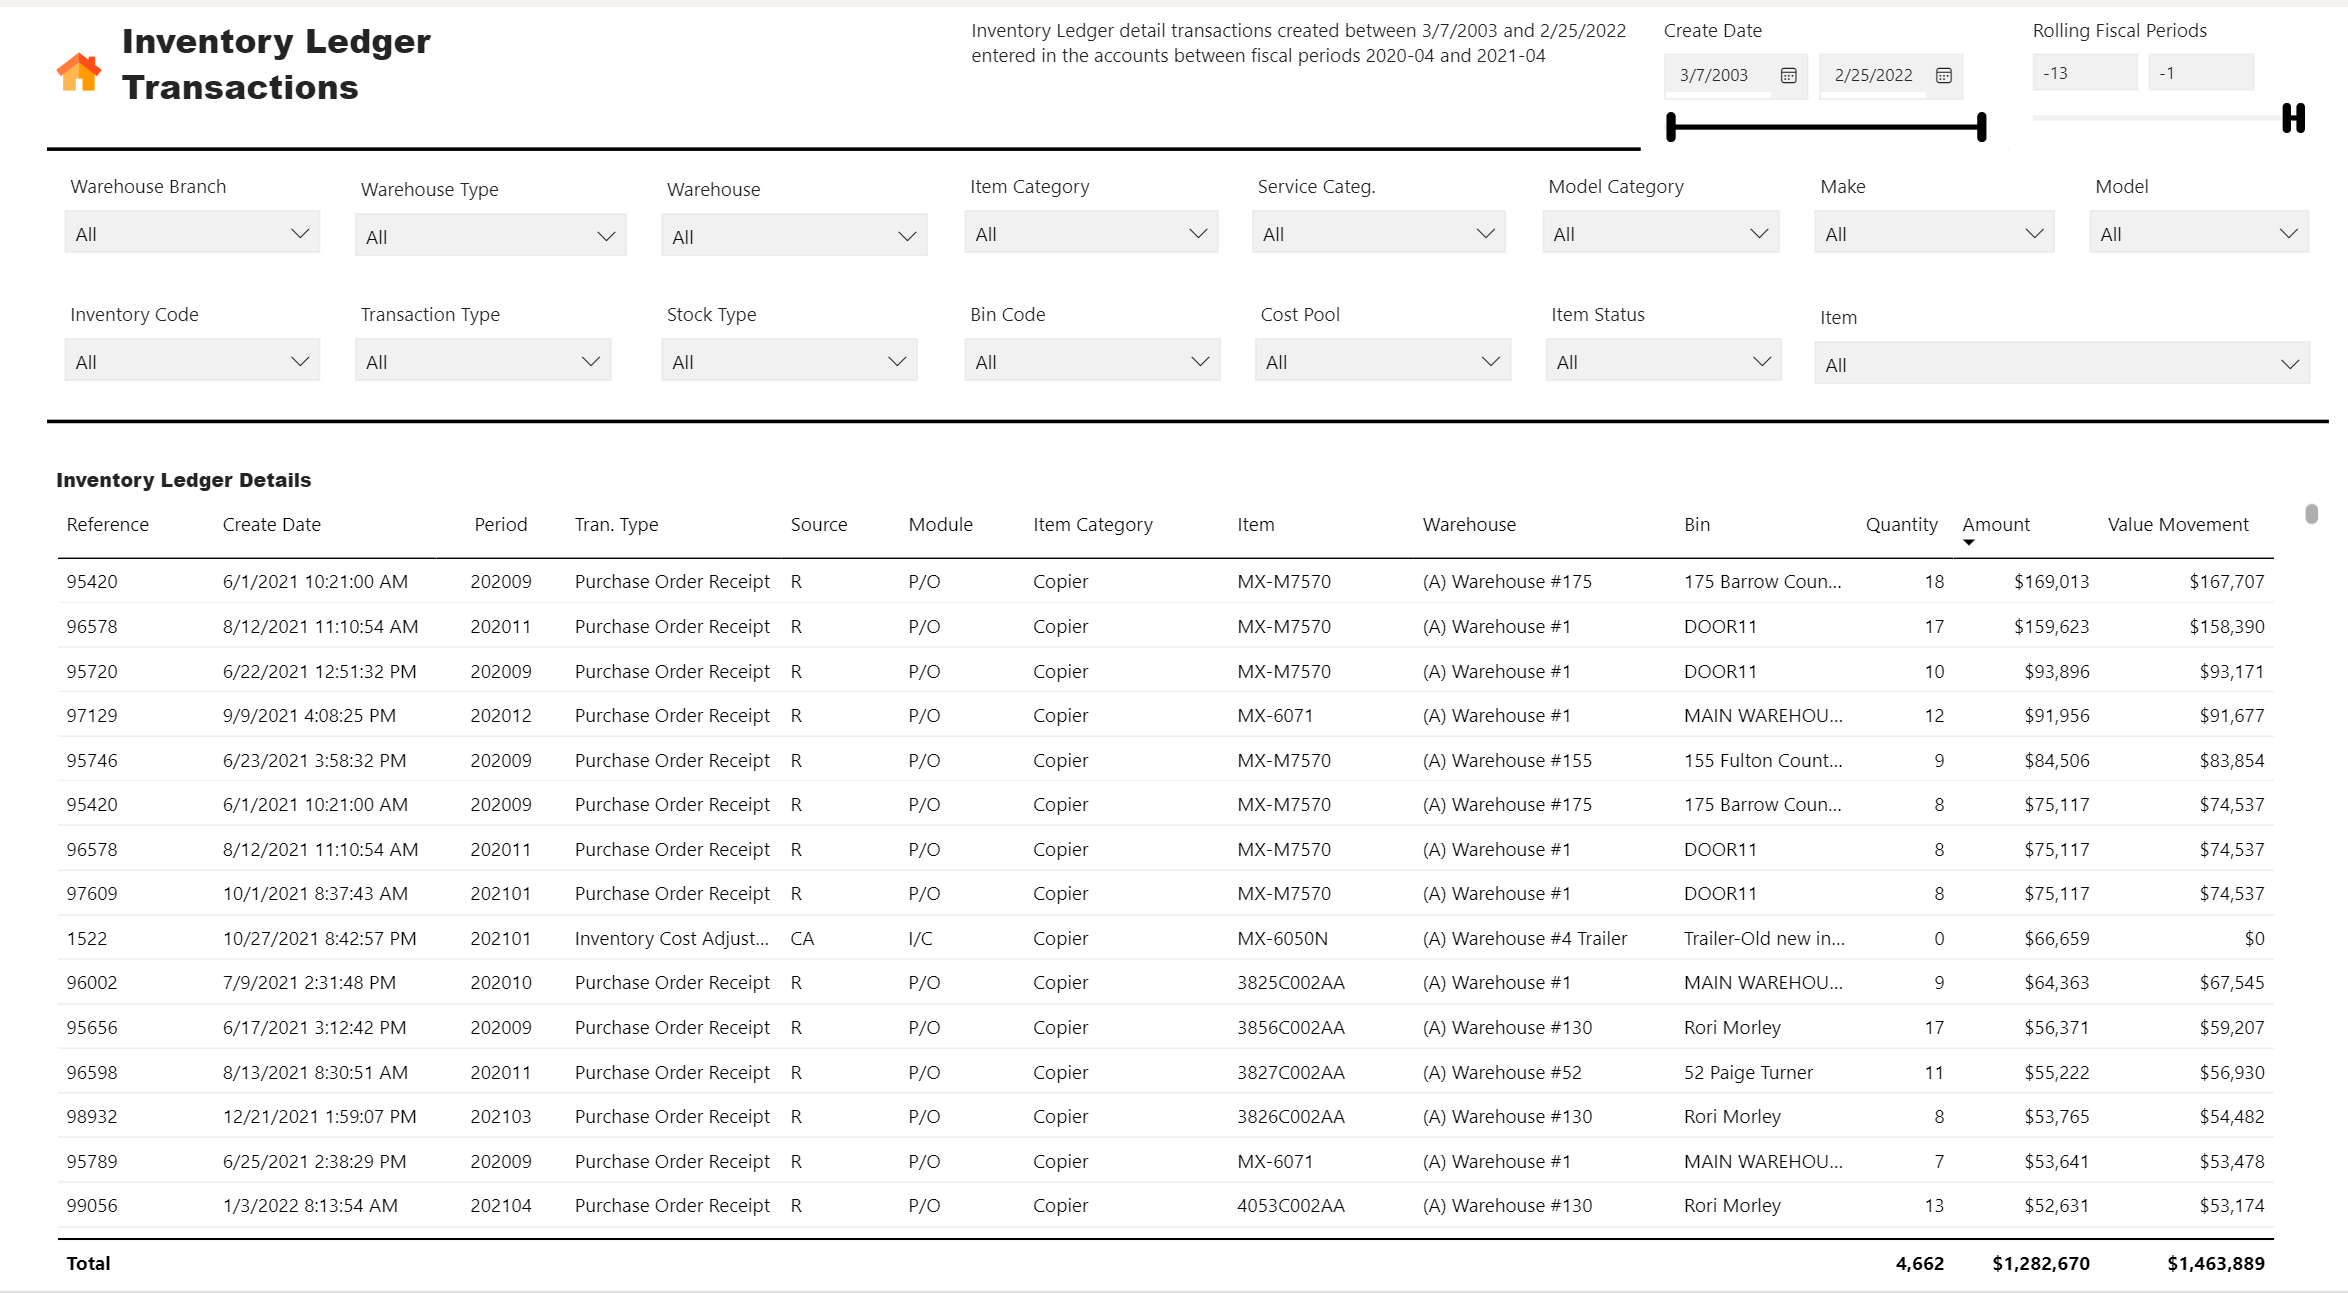This screenshot has height=1293, width=2348.
Task: Sort by the Quantity column header
Action: click(x=1901, y=524)
